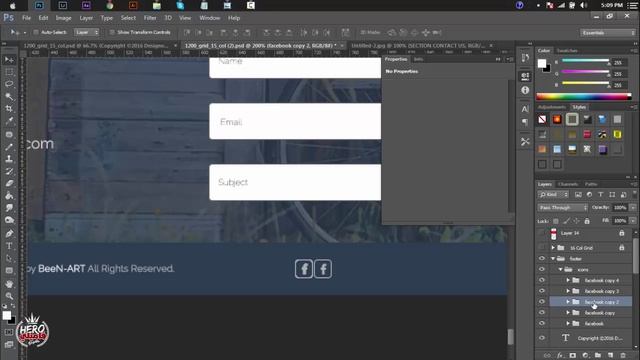Open the Character panel icon

(x=525, y=109)
